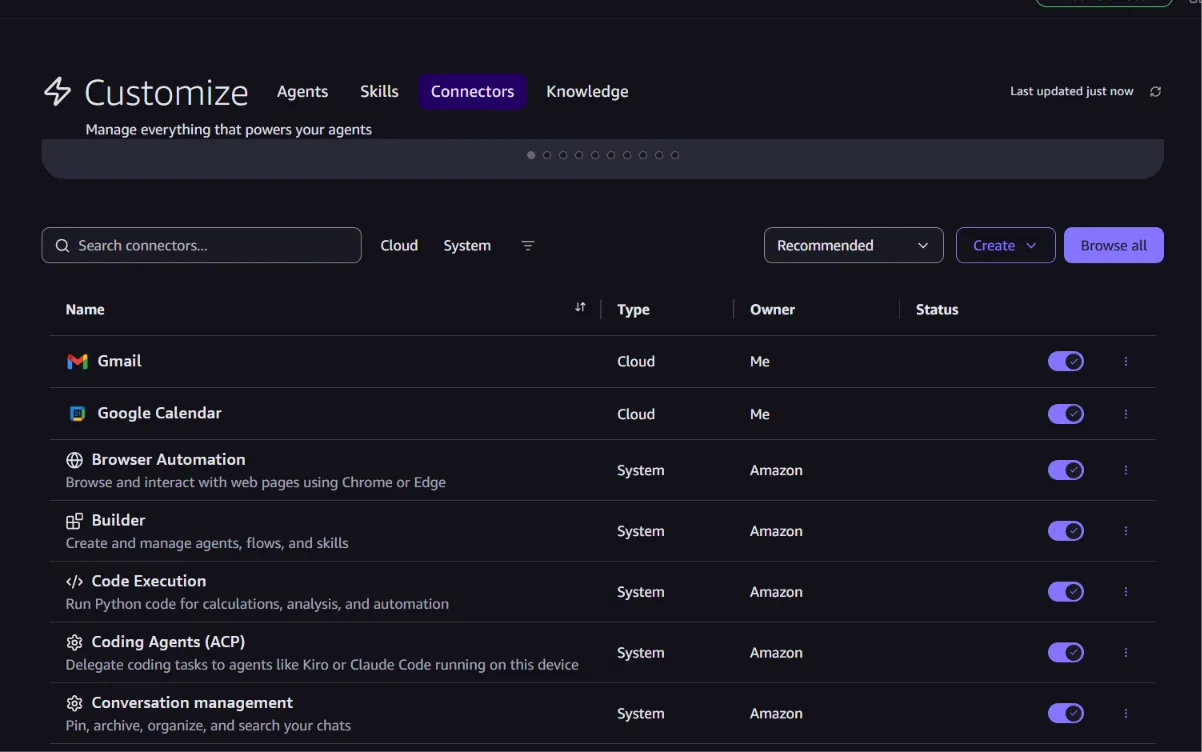Open the Knowledge tab
The height and width of the screenshot is (752, 1202).
[587, 91]
